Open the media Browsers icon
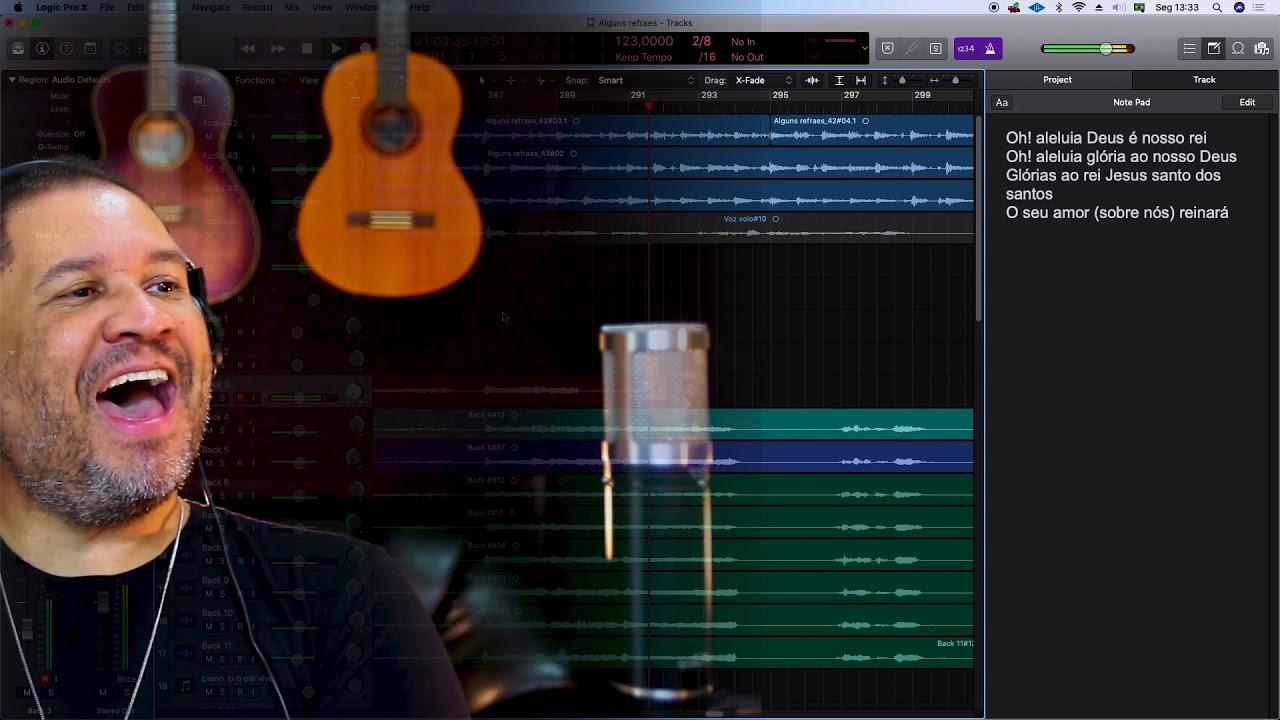Viewport: 1280px width, 720px height. 1261,48
